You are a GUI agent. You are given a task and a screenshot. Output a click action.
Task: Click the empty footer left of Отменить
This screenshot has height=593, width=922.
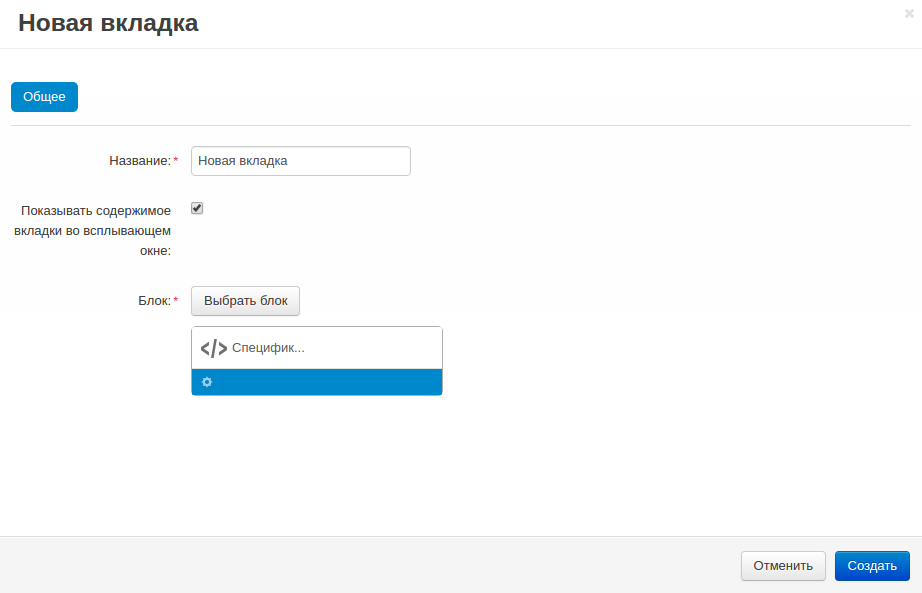coord(370,566)
